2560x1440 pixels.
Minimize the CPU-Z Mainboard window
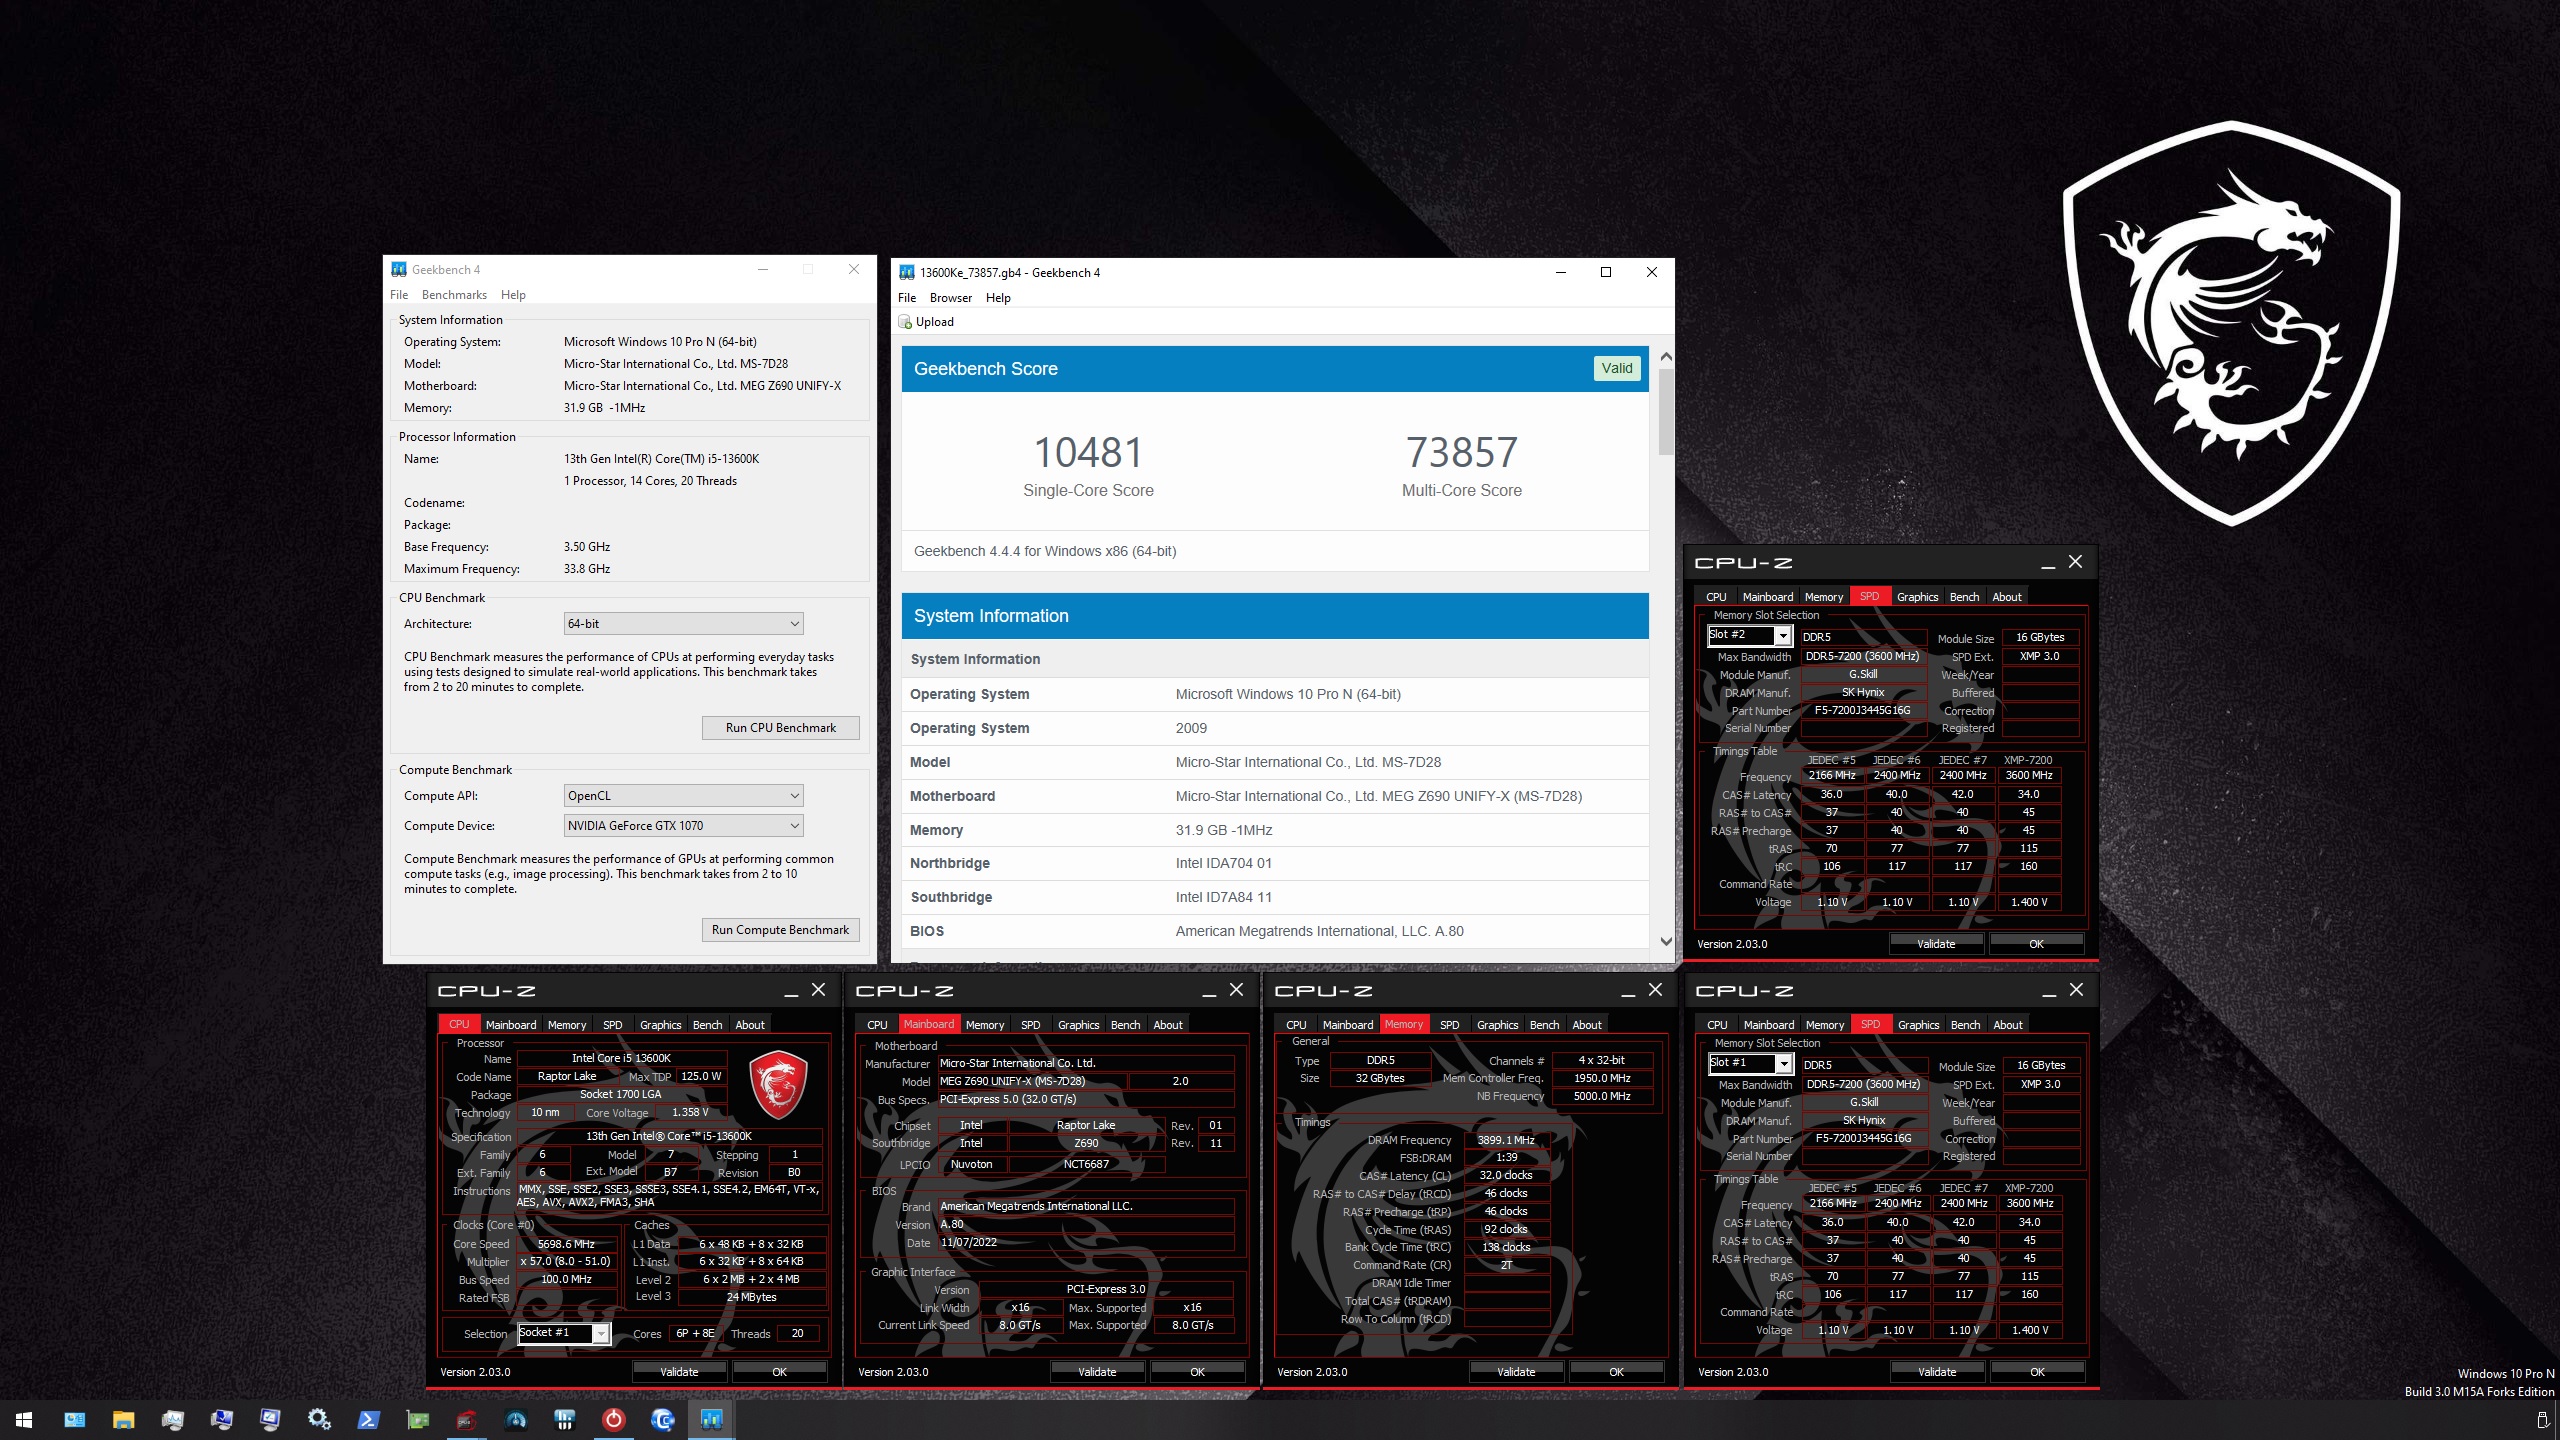tap(1209, 990)
